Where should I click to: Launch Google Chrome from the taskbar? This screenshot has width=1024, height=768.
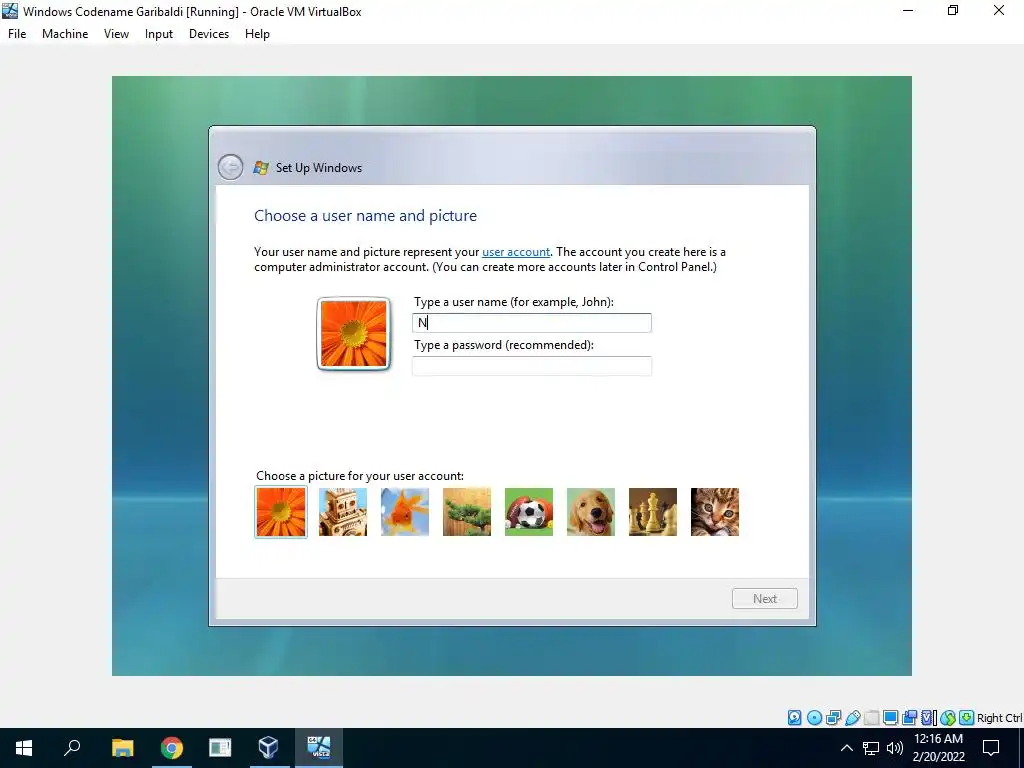(171, 748)
